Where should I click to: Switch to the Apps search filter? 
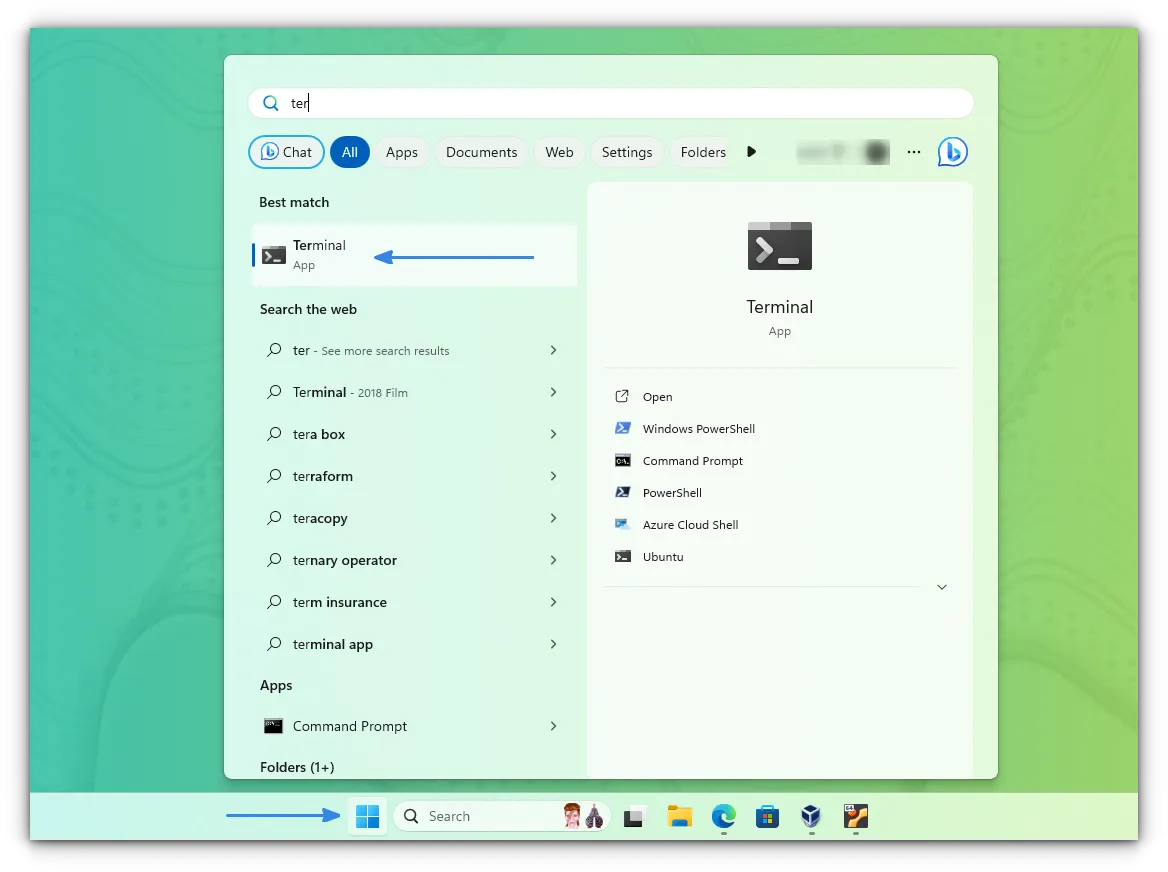tap(402, 151)
